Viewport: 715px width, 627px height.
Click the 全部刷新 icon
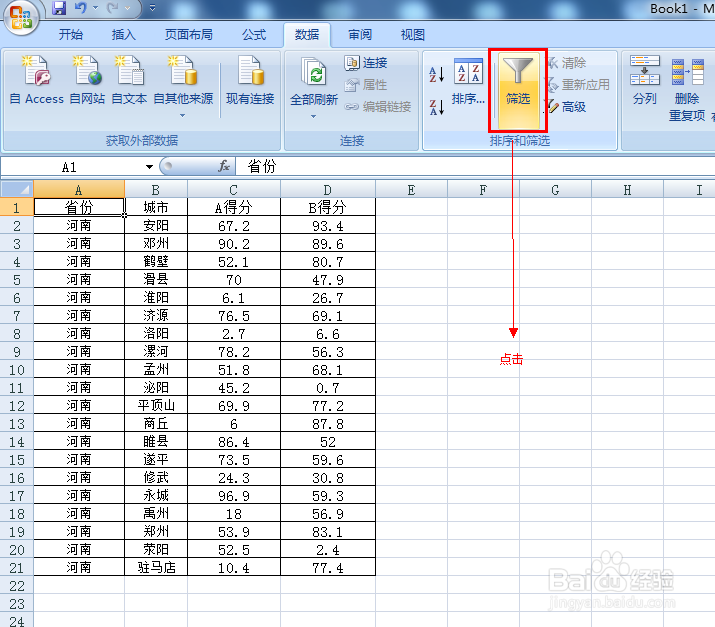314,74
